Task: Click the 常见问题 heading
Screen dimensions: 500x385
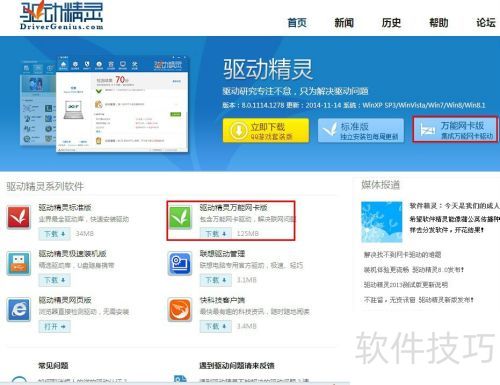Action: [x=53, y=365]
